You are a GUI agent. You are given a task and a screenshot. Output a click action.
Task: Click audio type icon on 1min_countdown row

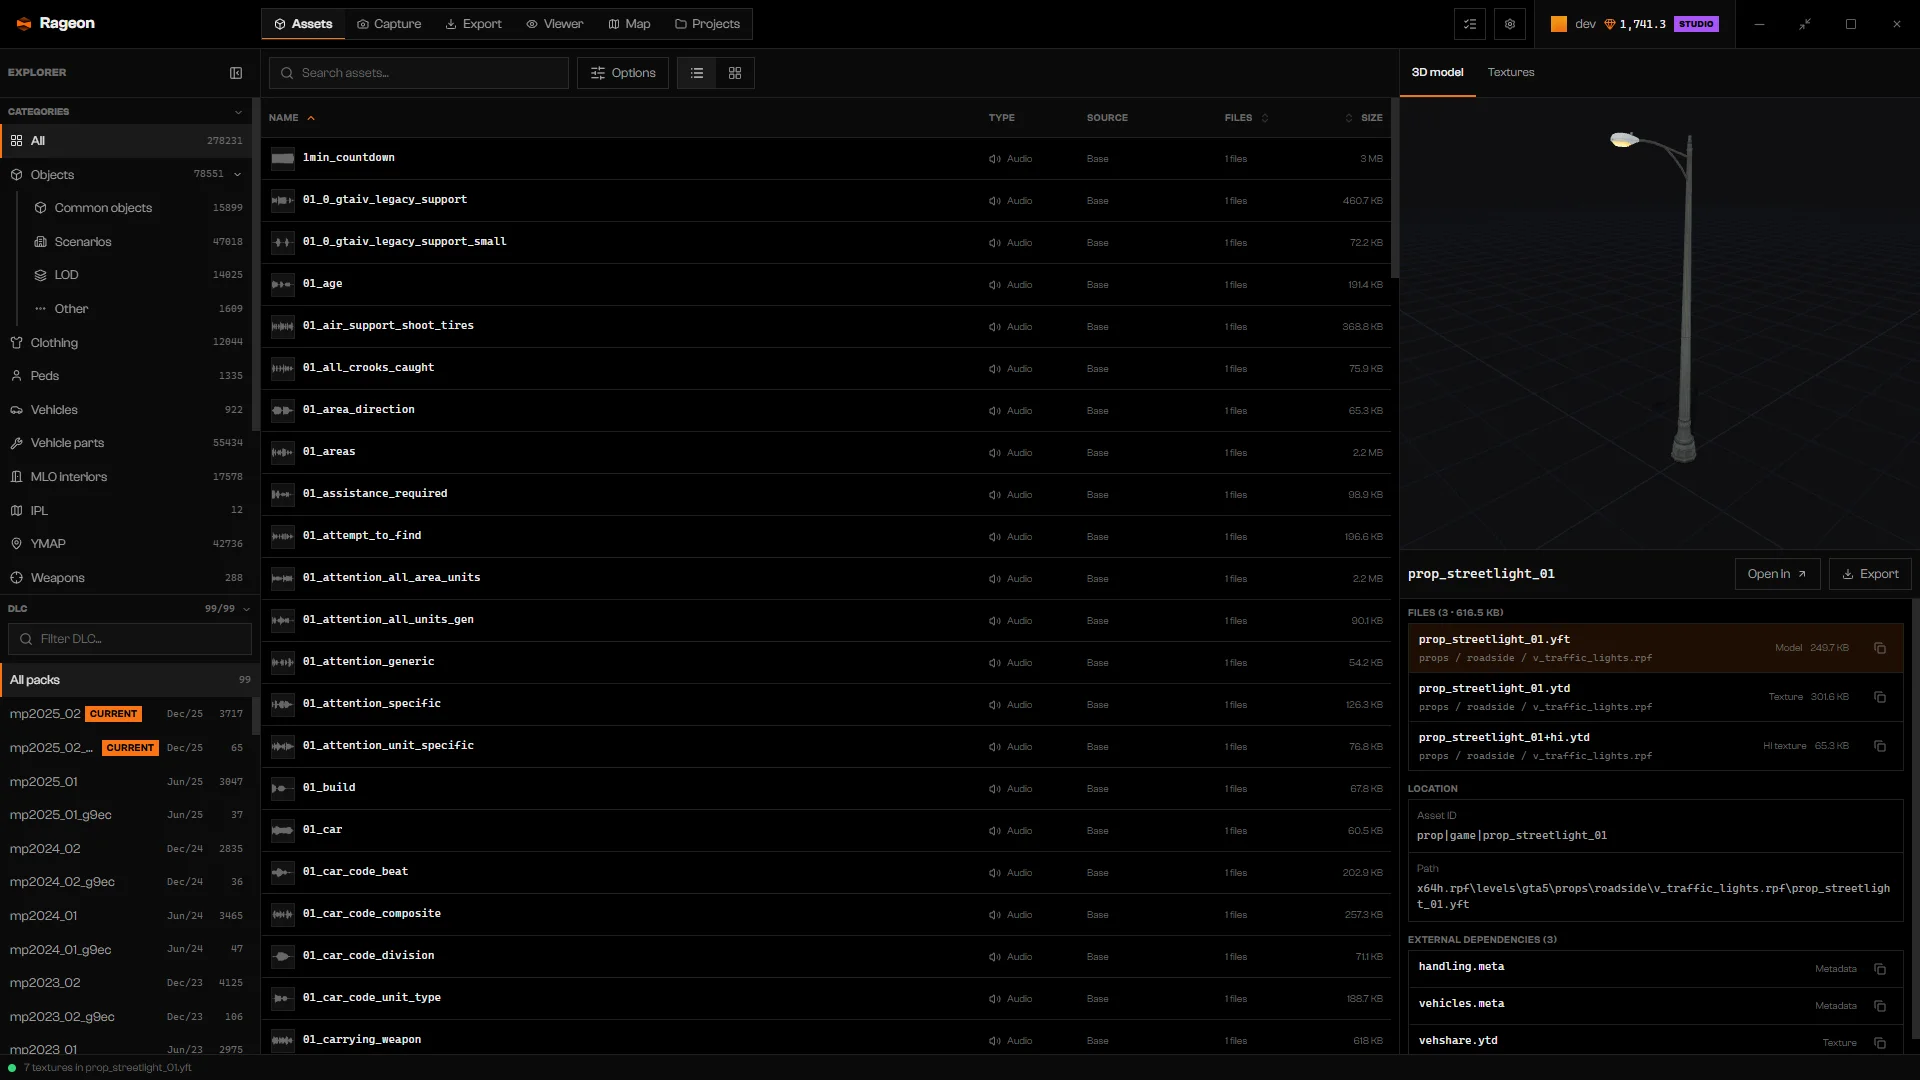pyautogui.click(x=995, y=159)
